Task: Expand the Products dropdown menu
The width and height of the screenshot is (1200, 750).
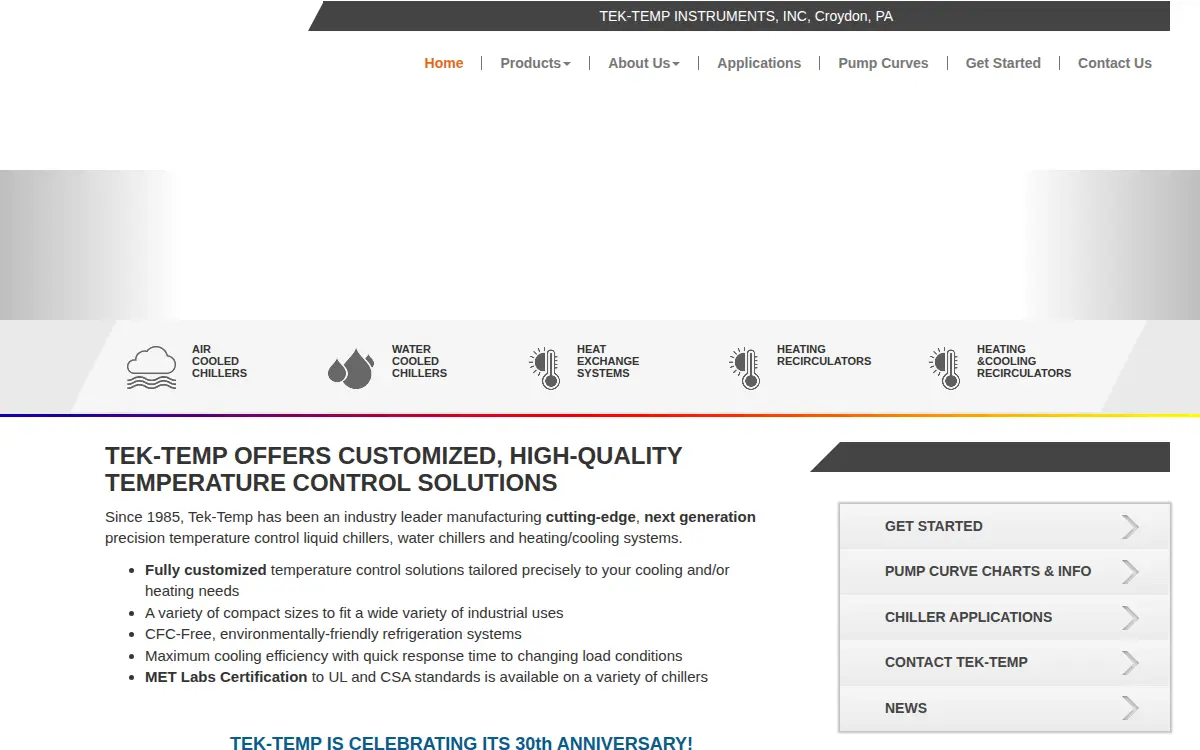Action: point(535,63)
